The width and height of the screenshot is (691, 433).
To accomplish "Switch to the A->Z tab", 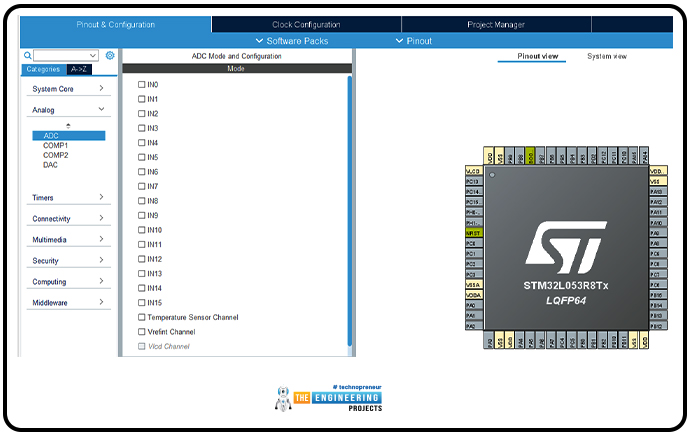I will (x=79, y=69).
